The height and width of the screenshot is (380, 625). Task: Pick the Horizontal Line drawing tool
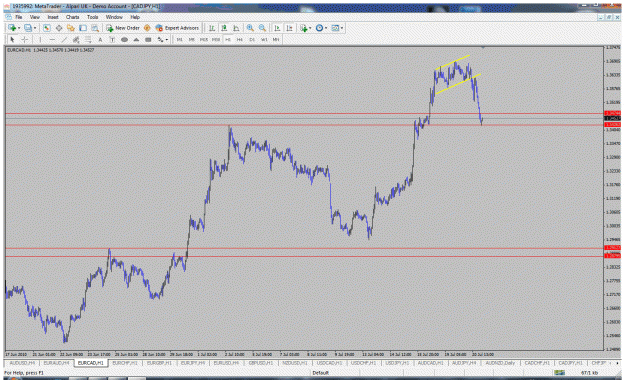(52, 39)
